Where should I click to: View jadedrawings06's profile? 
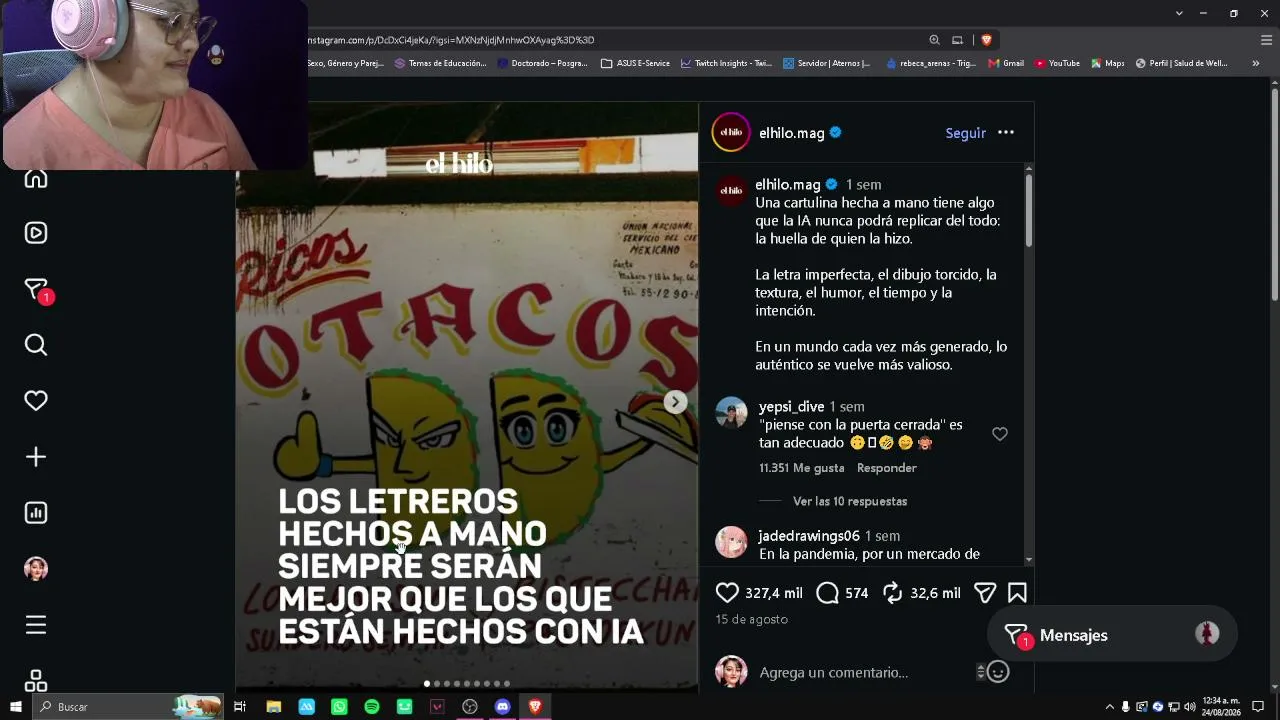(809, 536)
